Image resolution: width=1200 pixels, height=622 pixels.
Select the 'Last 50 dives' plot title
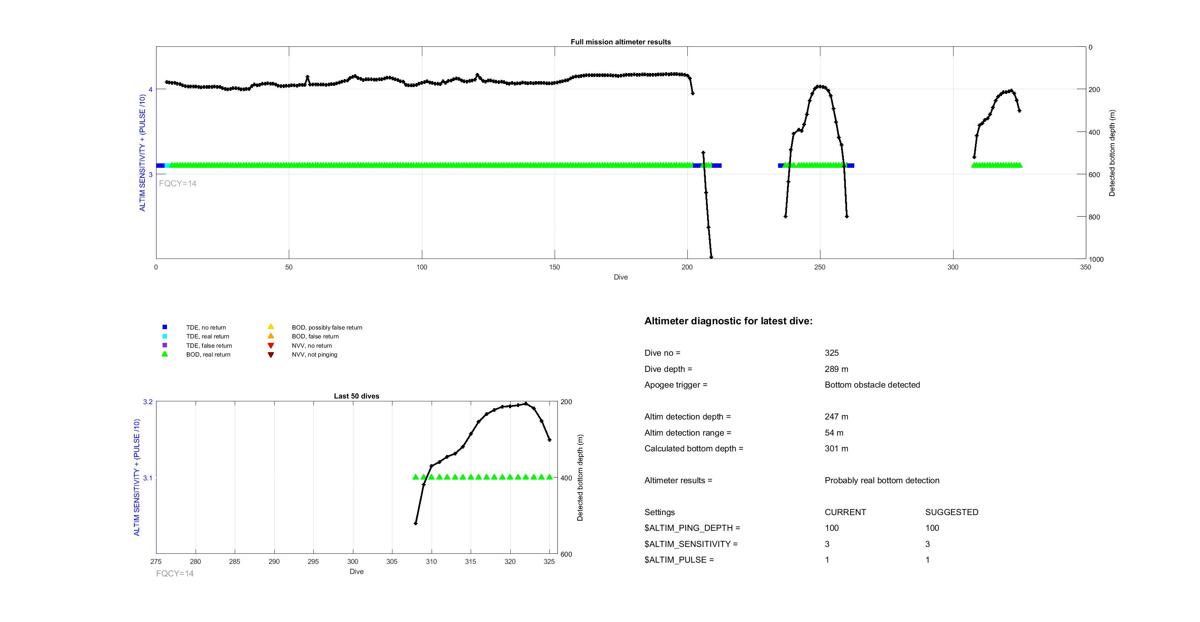coord(357,396)
